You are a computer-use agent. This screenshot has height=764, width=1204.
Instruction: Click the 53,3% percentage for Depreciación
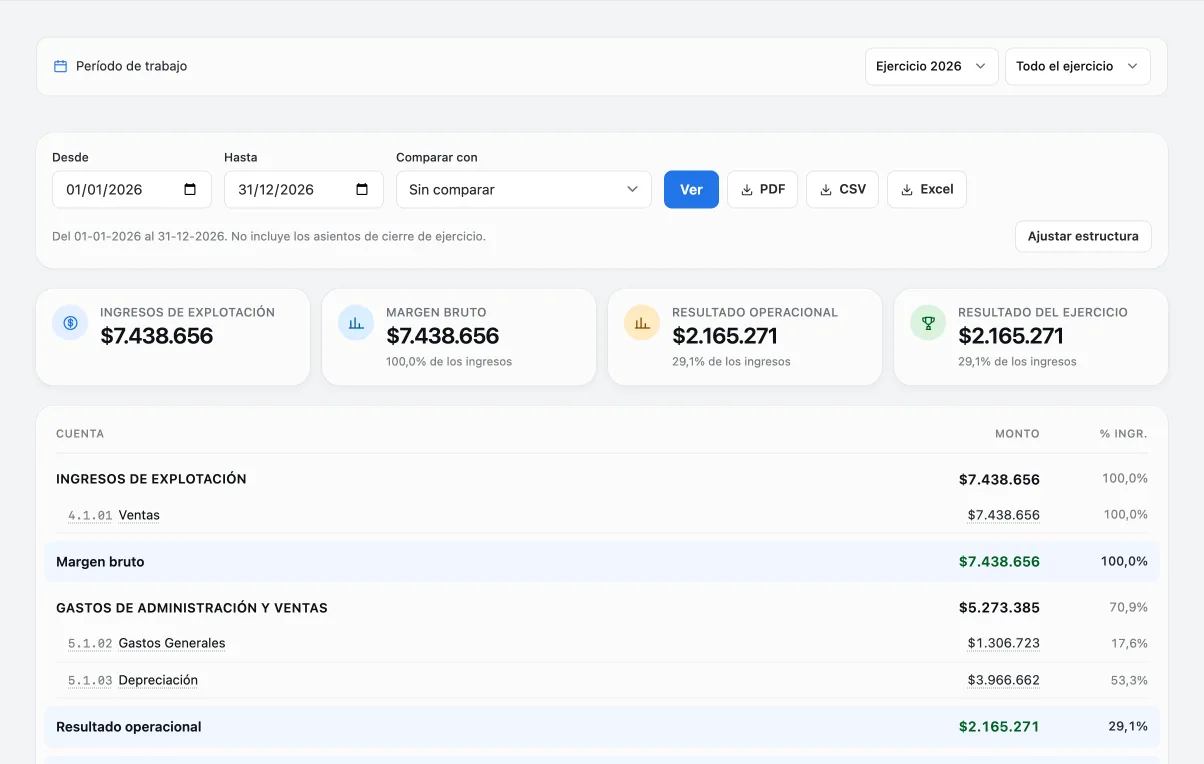(x=1129, y=680)
